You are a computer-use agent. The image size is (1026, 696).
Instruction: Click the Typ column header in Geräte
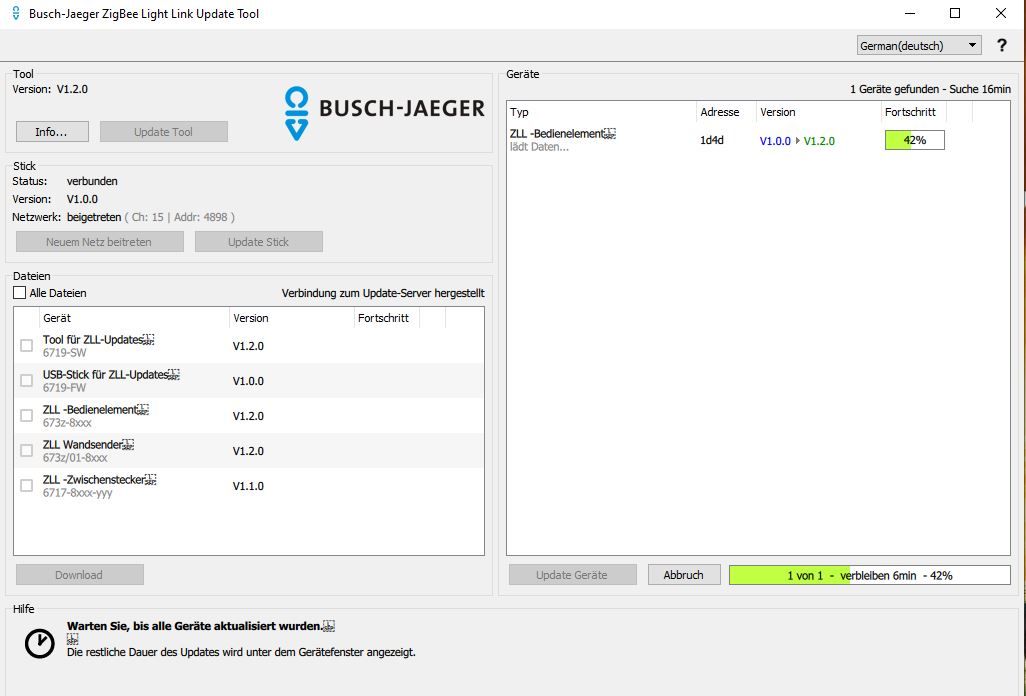602,112
